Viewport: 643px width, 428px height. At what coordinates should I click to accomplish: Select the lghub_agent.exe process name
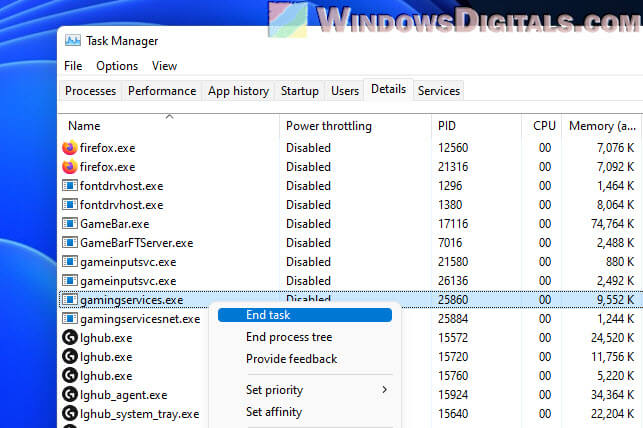coord(123,395)
